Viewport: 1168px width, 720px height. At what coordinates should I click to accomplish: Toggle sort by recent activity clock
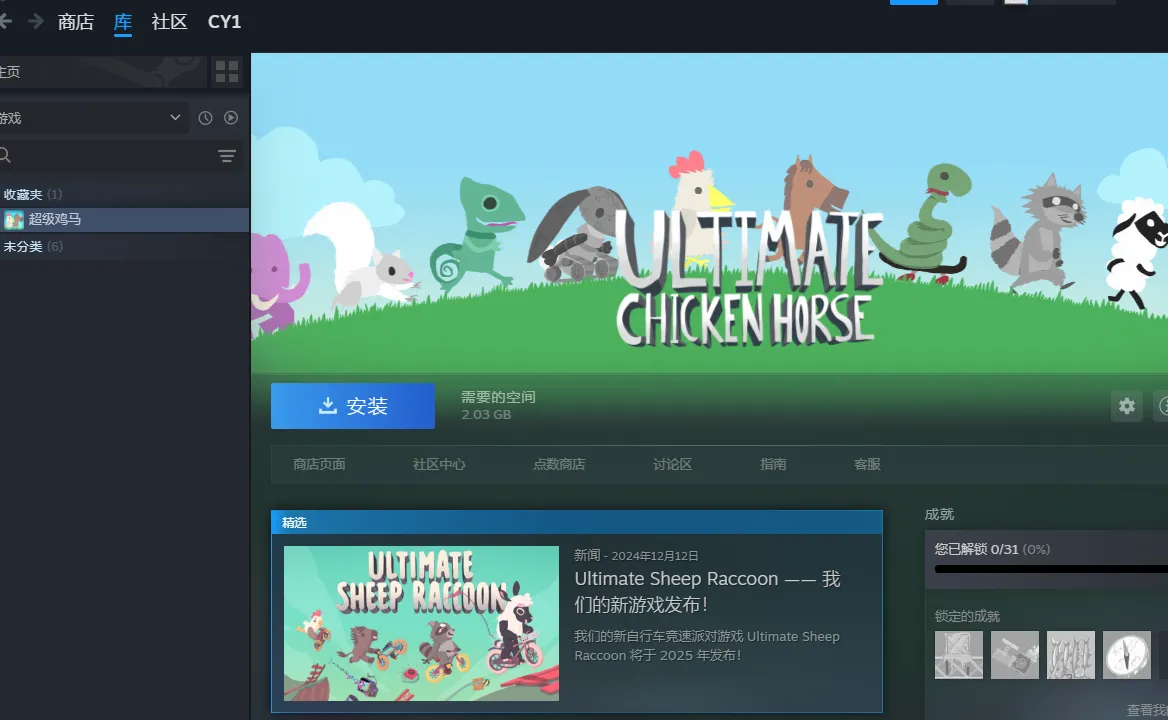(x=205, y=118)
